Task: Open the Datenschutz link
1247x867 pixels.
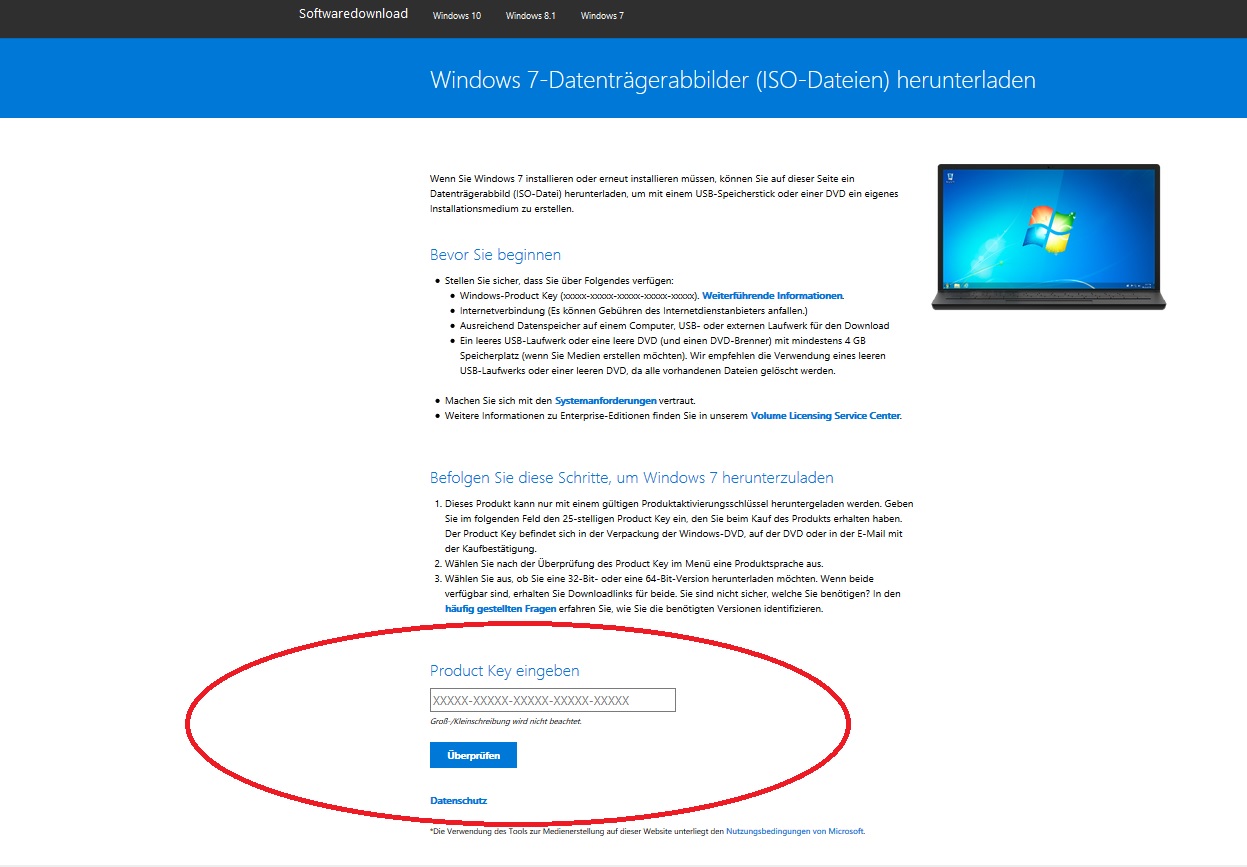Action: [458, 801]
